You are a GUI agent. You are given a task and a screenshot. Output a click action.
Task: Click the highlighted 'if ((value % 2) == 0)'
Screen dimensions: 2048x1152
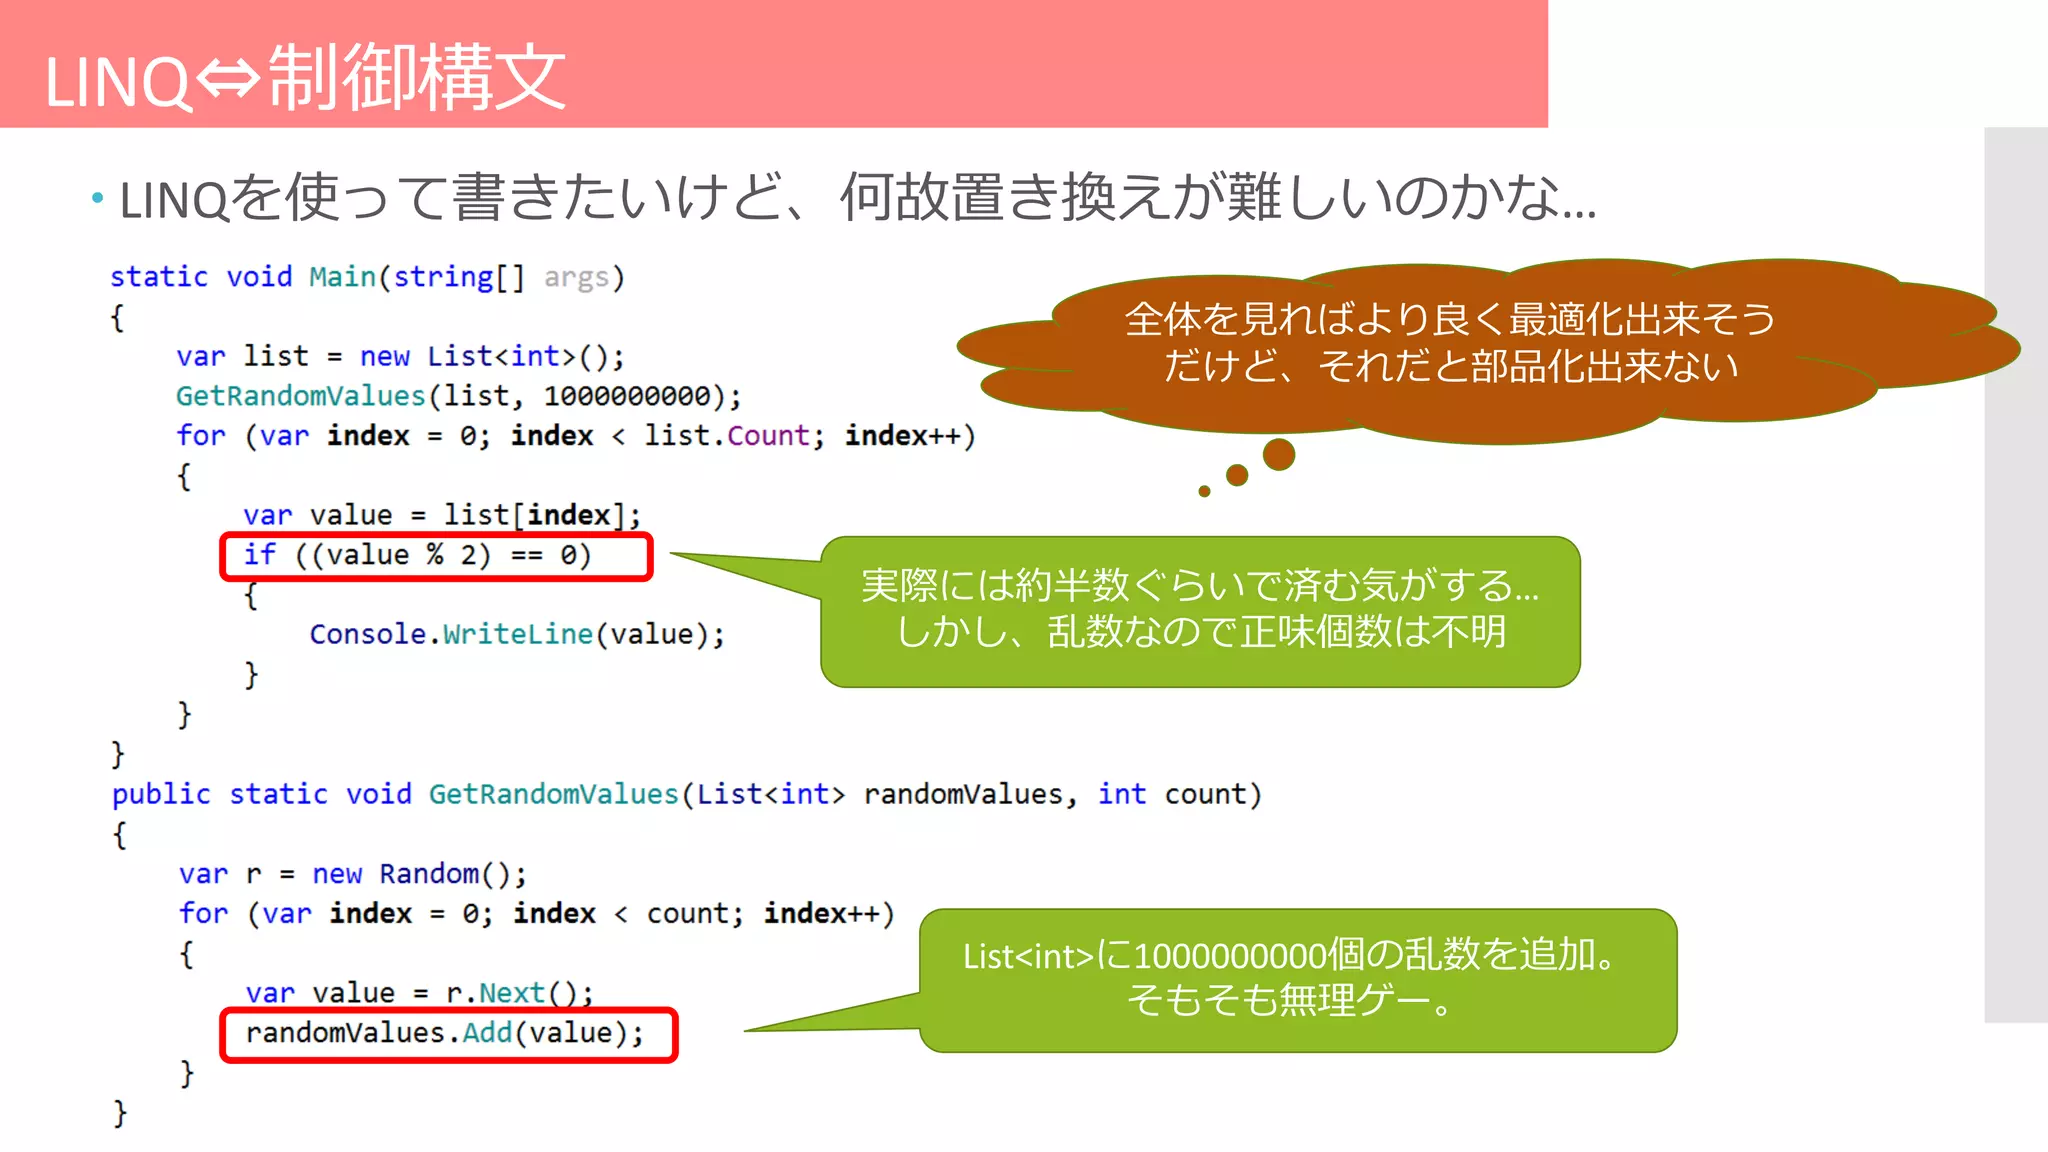[x=436, y=556]
